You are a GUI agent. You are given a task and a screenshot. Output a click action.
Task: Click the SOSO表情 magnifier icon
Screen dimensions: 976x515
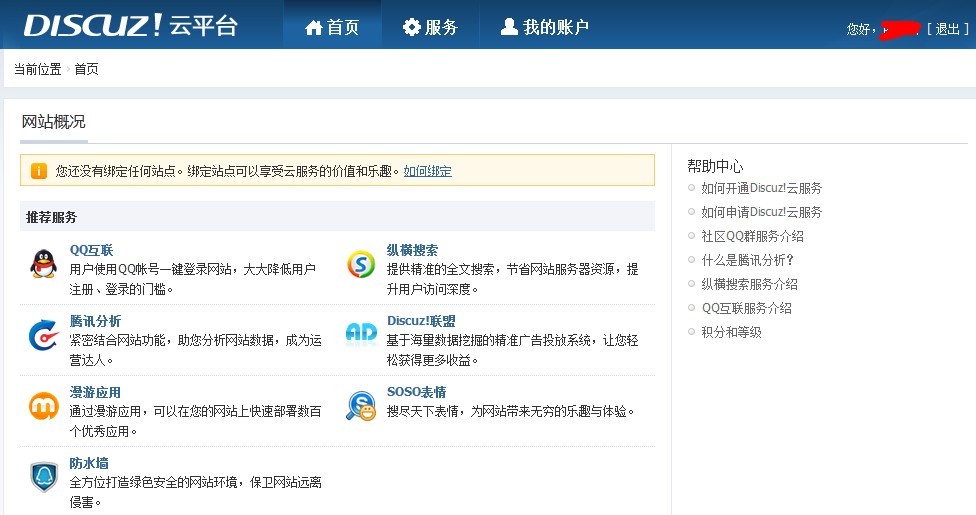362,405
